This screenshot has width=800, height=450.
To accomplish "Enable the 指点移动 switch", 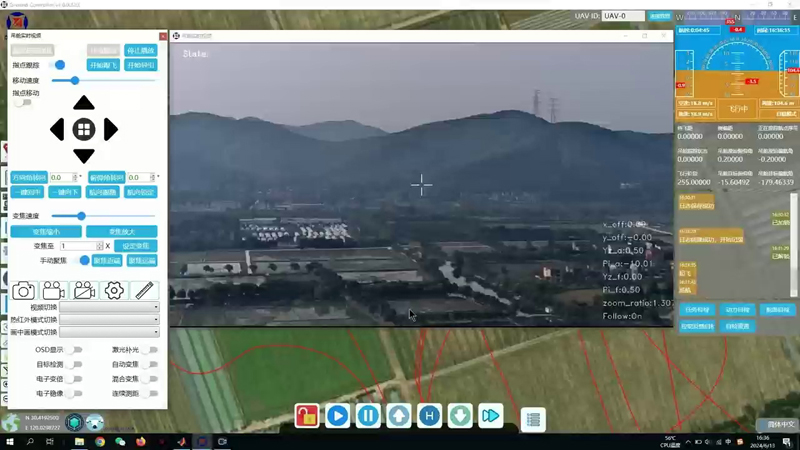I will pos(22,103).
